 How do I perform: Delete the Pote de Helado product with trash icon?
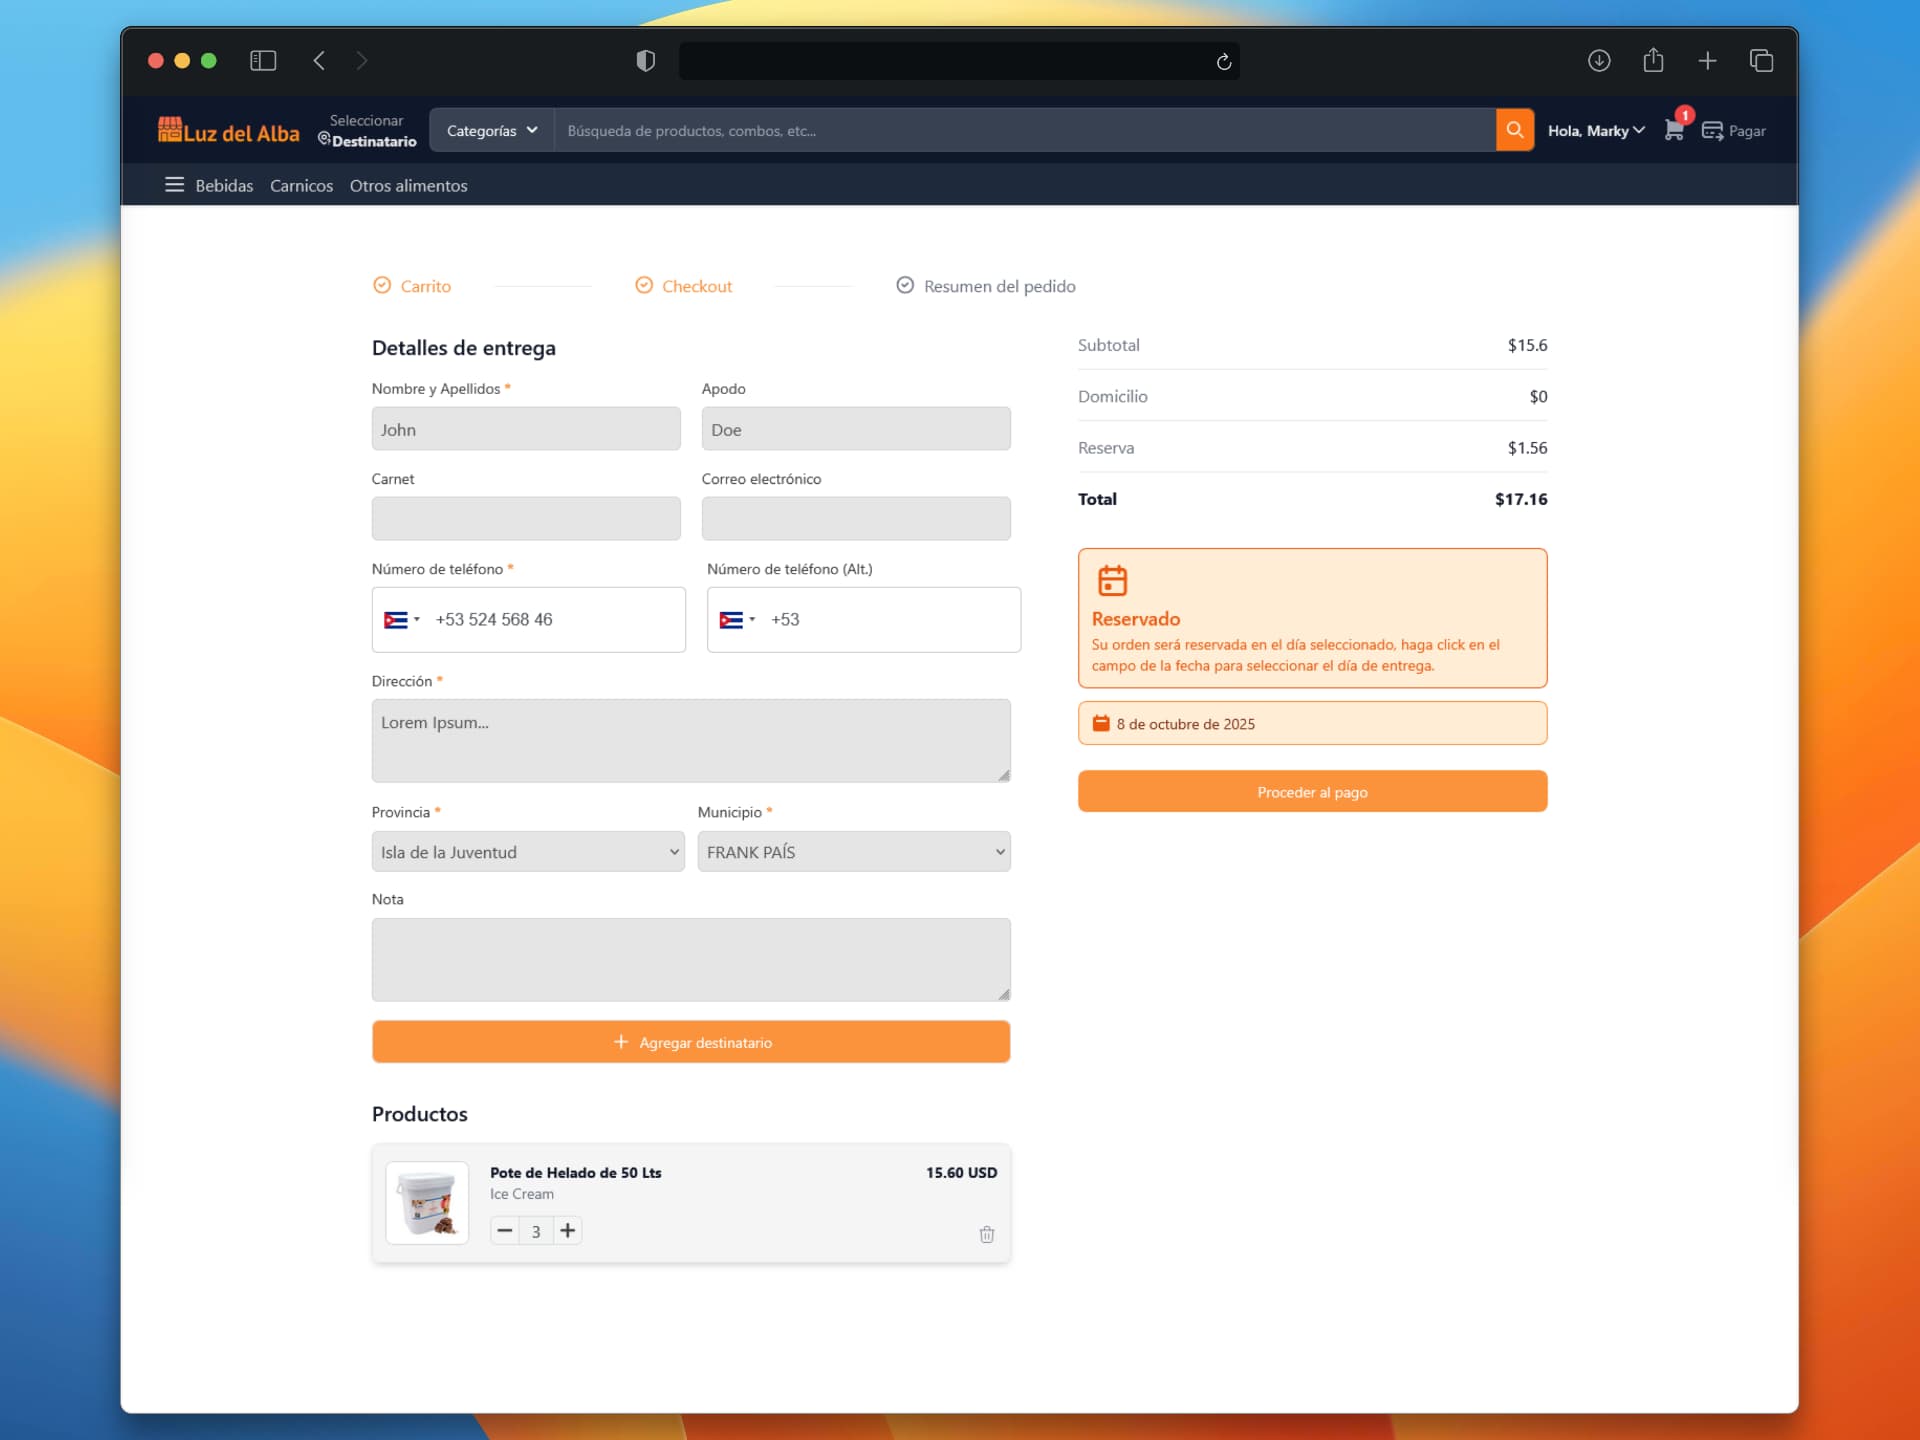(x=986, y=1234)
